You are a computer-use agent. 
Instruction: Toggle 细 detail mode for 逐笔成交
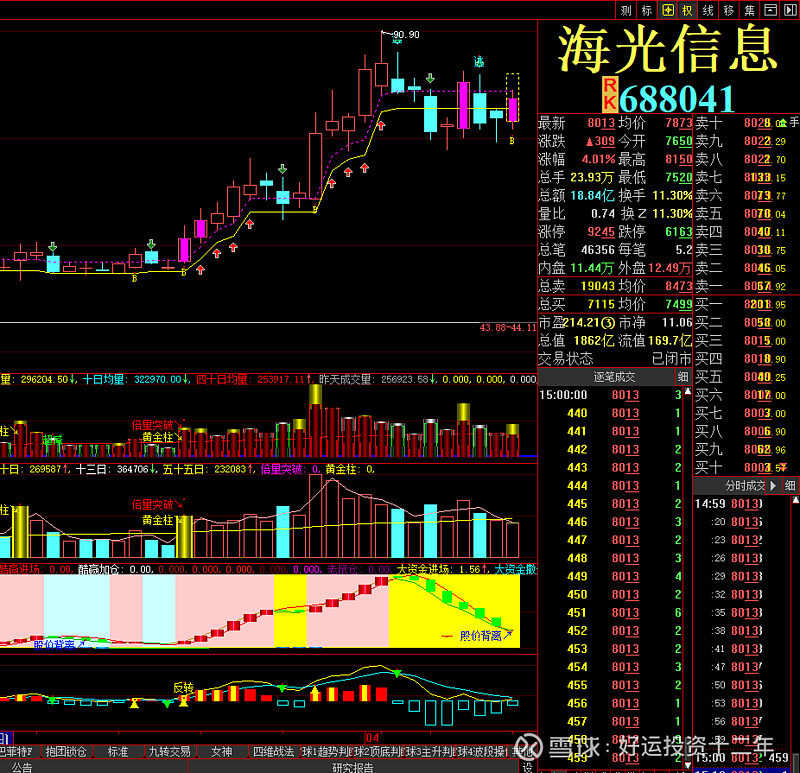click(682, 376)
